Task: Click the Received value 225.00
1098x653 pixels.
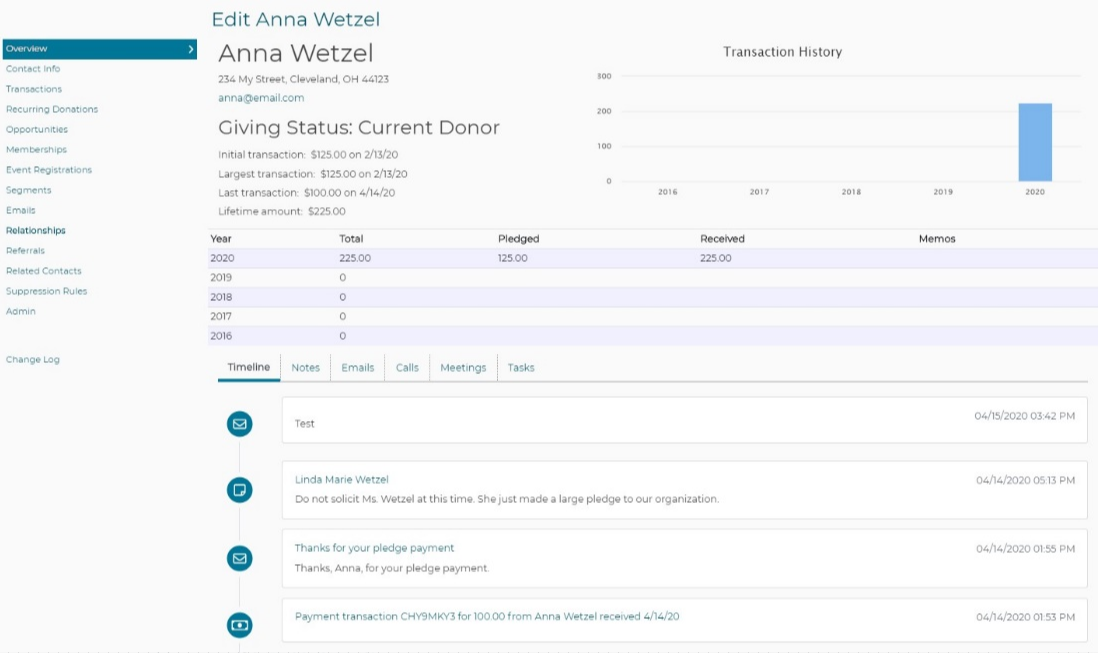Action: (x=716, y=258)
